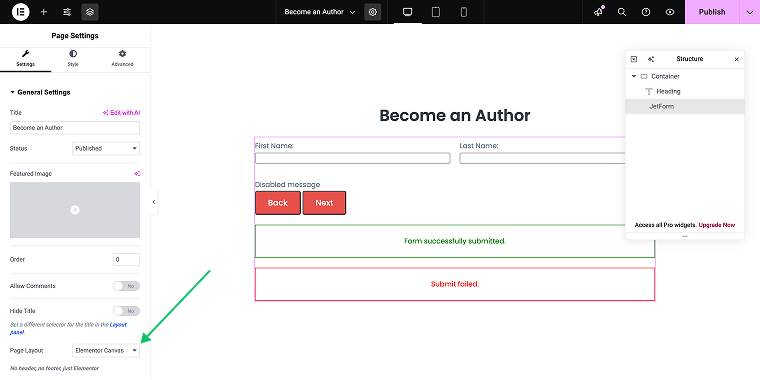Screen dimensions: 760x380
Task: Preview changes with the eye icon
Action: coord(670,12)
